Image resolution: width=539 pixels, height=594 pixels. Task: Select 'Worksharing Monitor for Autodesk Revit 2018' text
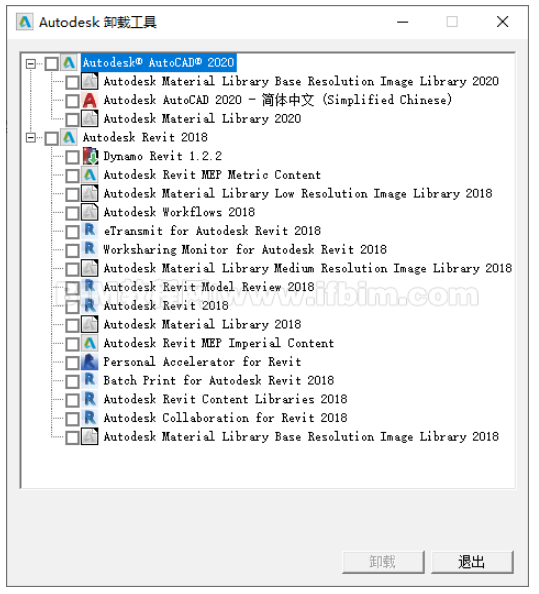(x=245, y=250)
